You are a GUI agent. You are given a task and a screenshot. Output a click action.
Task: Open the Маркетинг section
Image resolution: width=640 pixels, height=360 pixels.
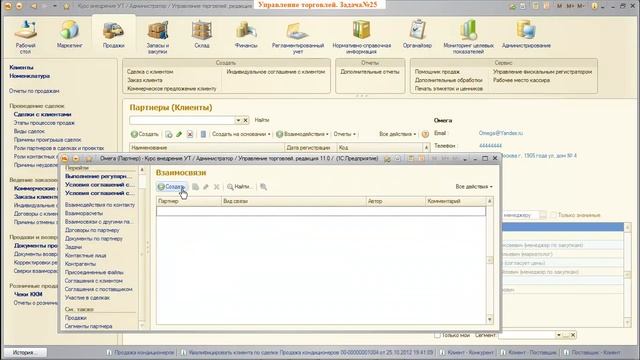coord(69,34)
